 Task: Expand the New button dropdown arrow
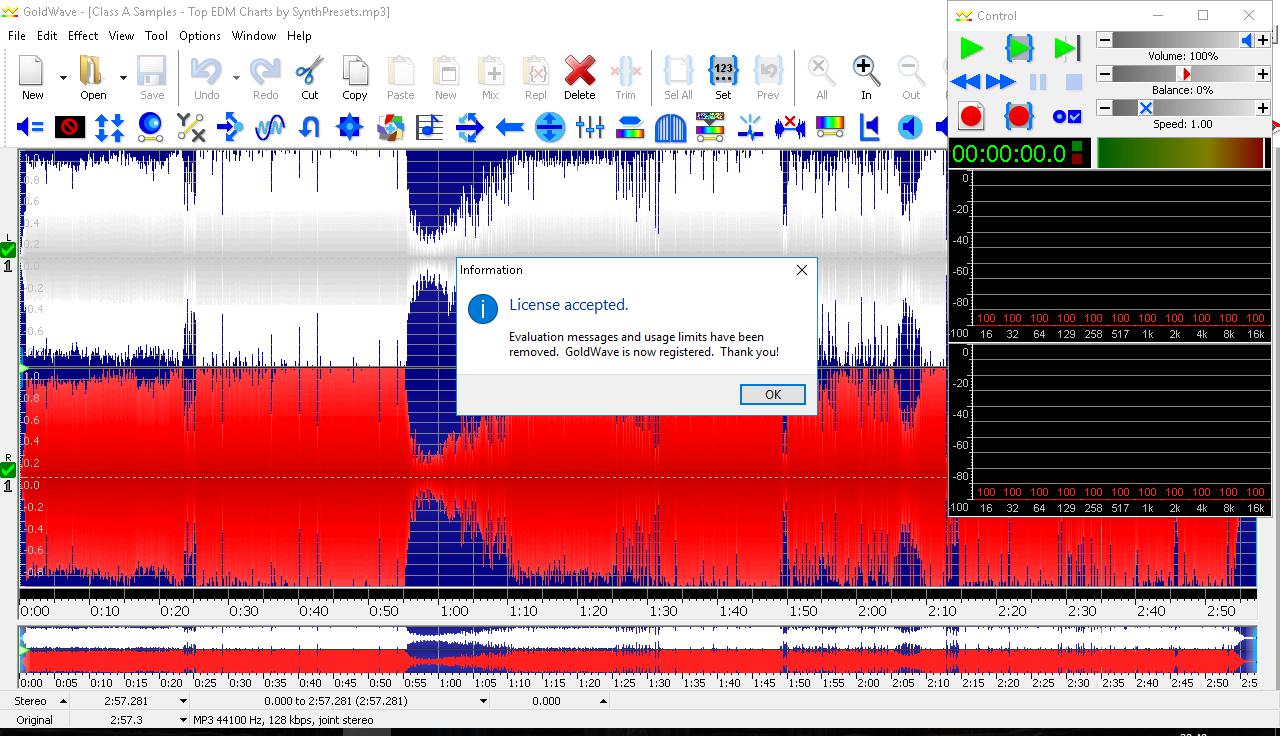[x=63, y=77]
